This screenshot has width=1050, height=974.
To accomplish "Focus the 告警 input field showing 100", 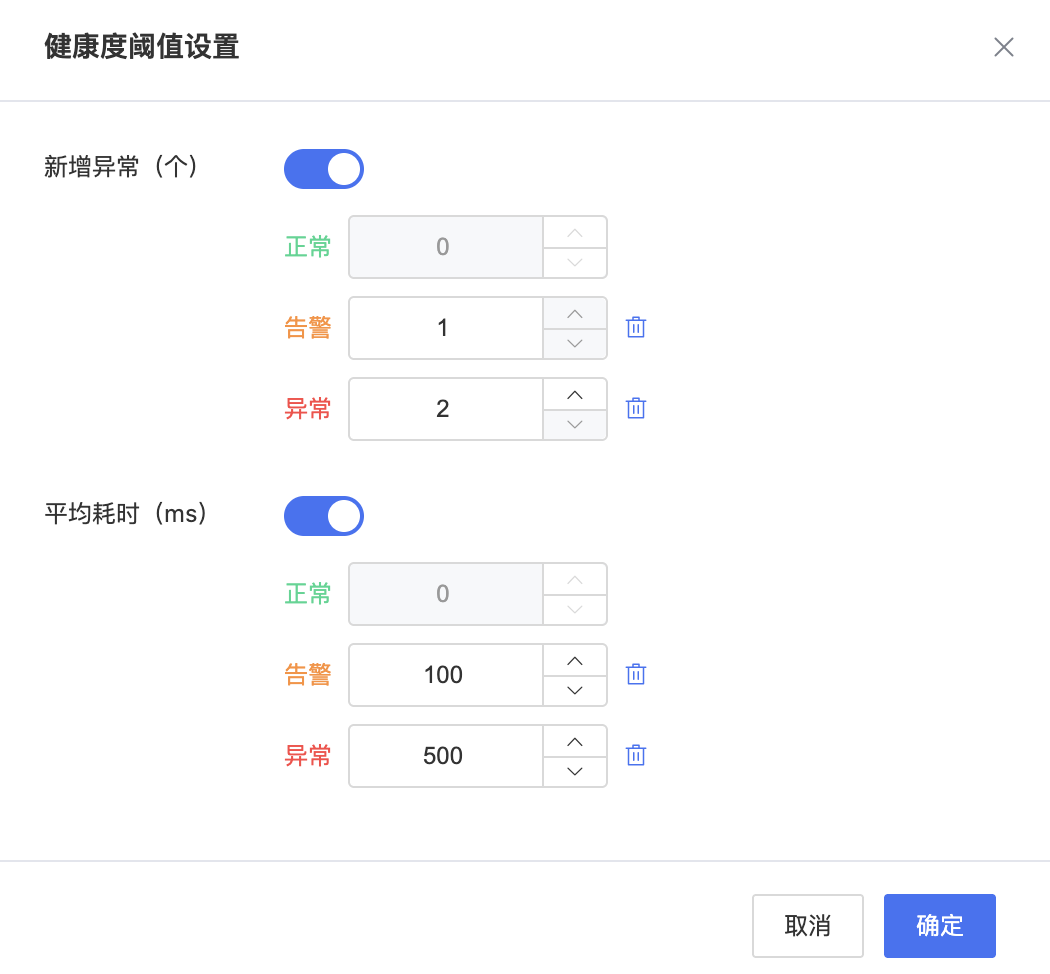I will 445,675.
